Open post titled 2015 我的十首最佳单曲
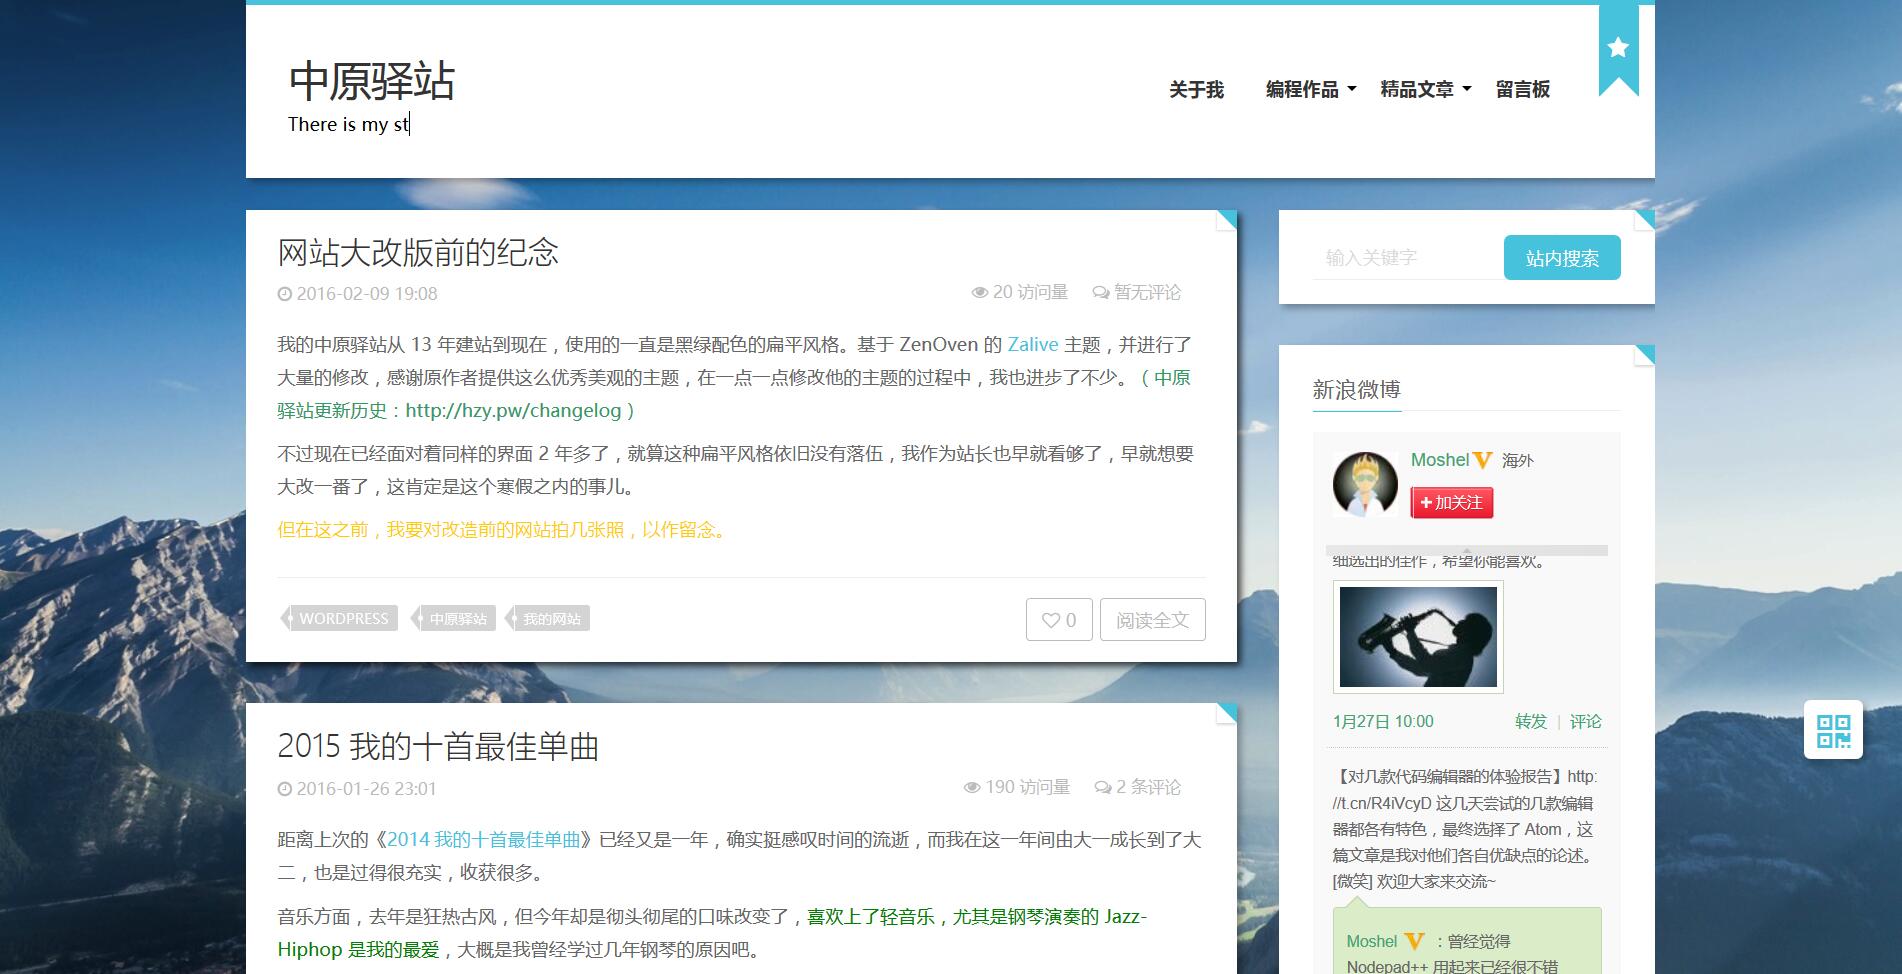Screen dimensions: 1902x974 click(438, 747)
